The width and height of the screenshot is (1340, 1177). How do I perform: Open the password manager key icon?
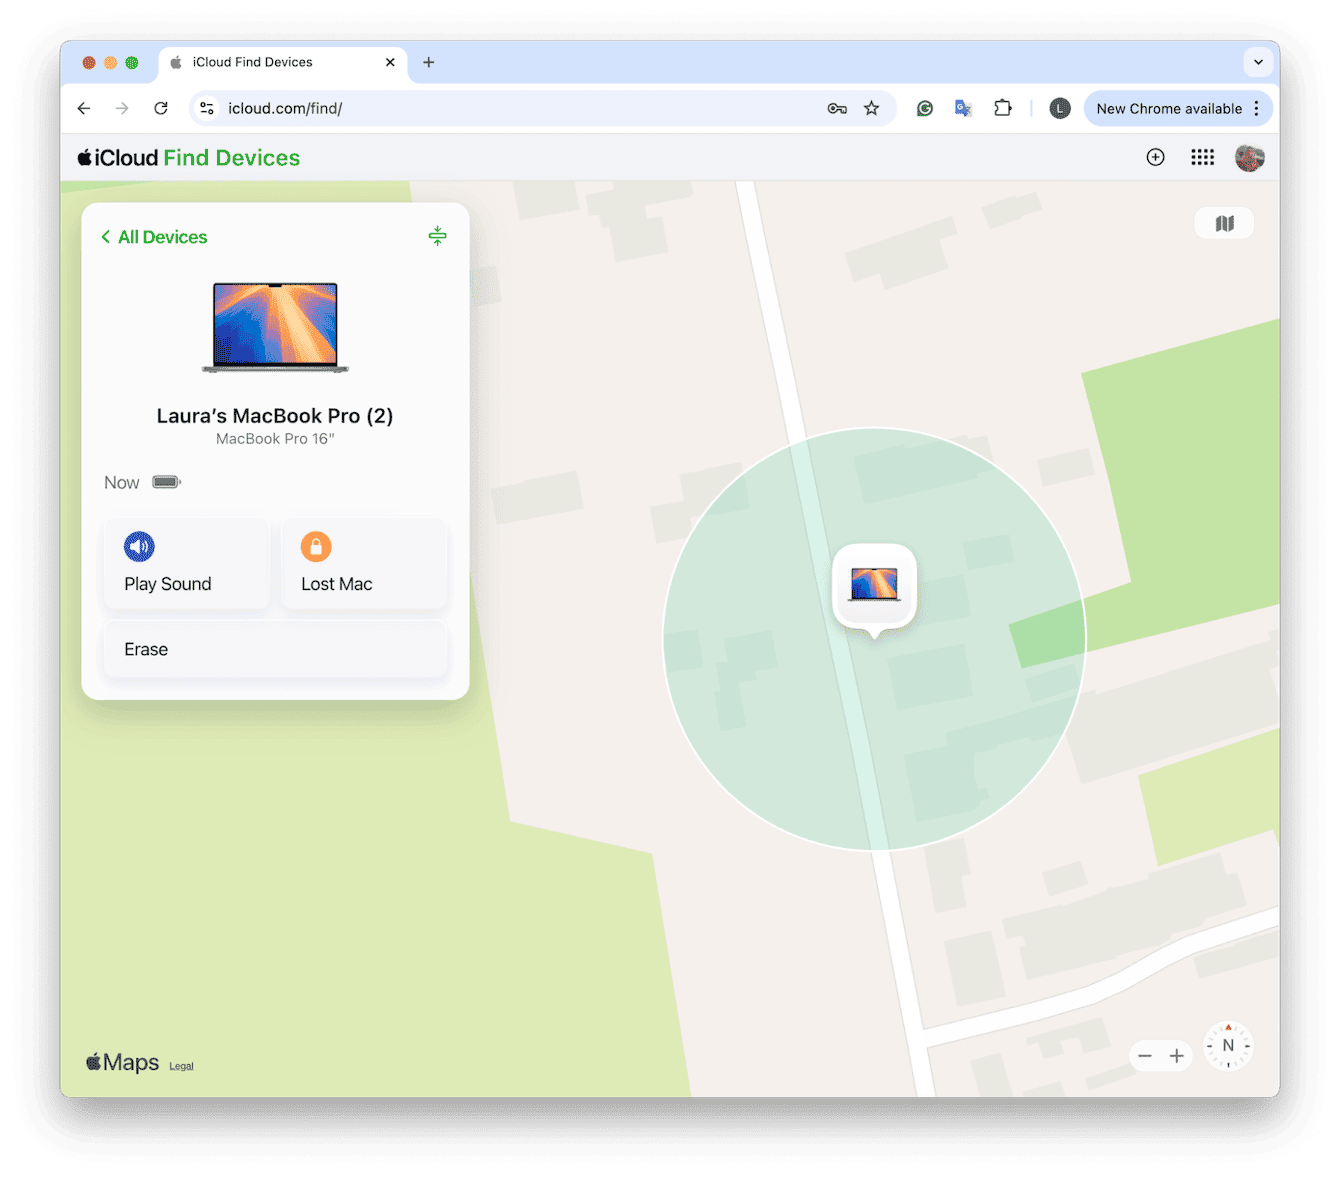coord(837,108)
